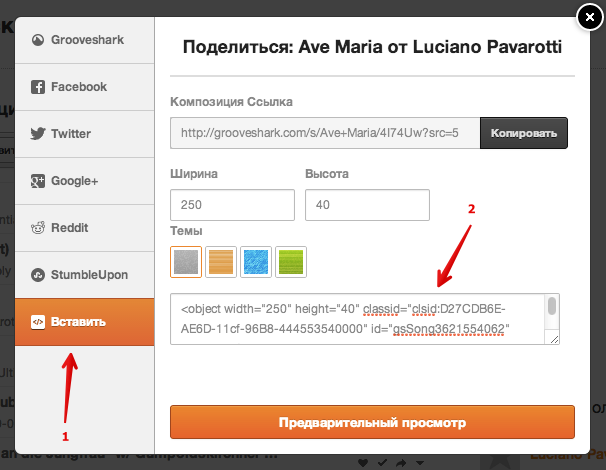Click the Google+ icon

[x=37, y=181]
